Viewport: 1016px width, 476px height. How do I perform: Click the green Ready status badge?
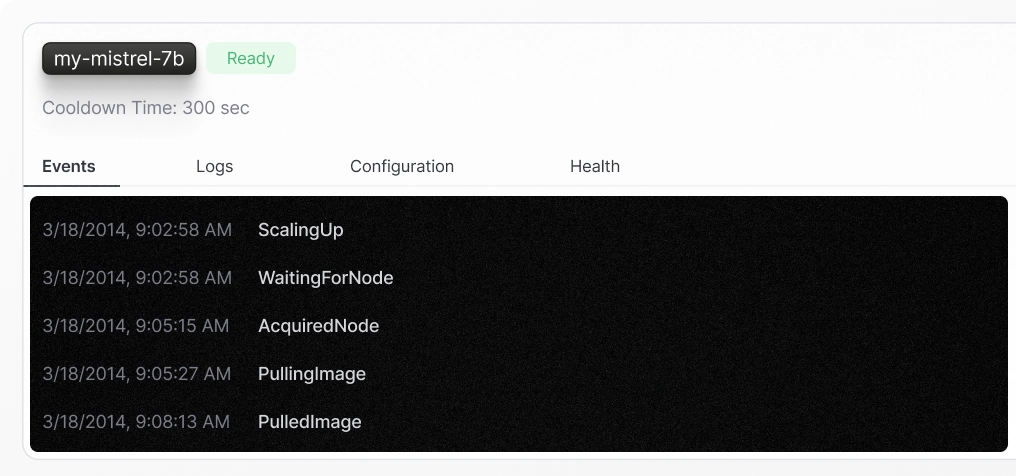tap(251, 58)
